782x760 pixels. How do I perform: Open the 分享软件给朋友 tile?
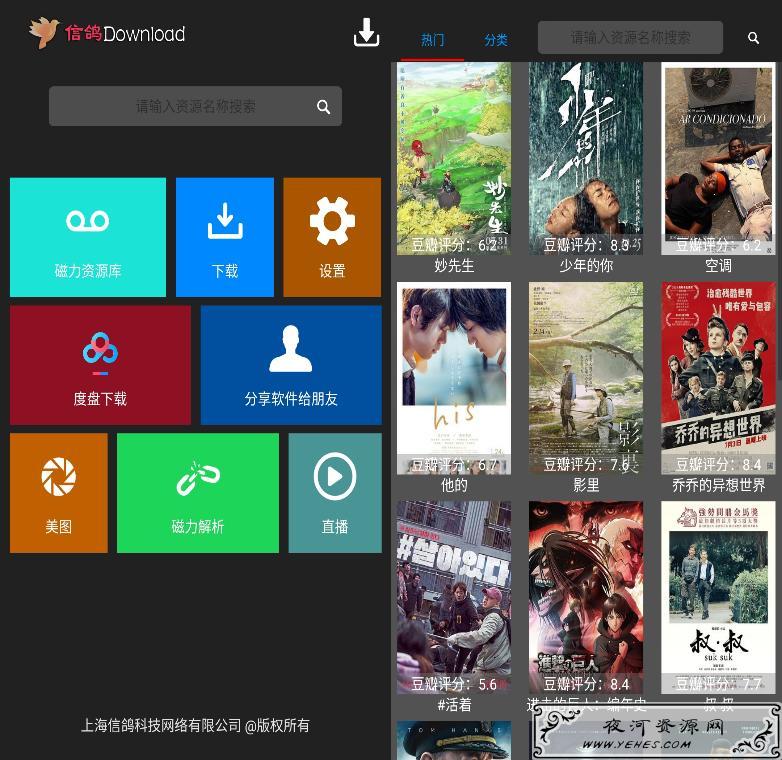click(291, 365)
